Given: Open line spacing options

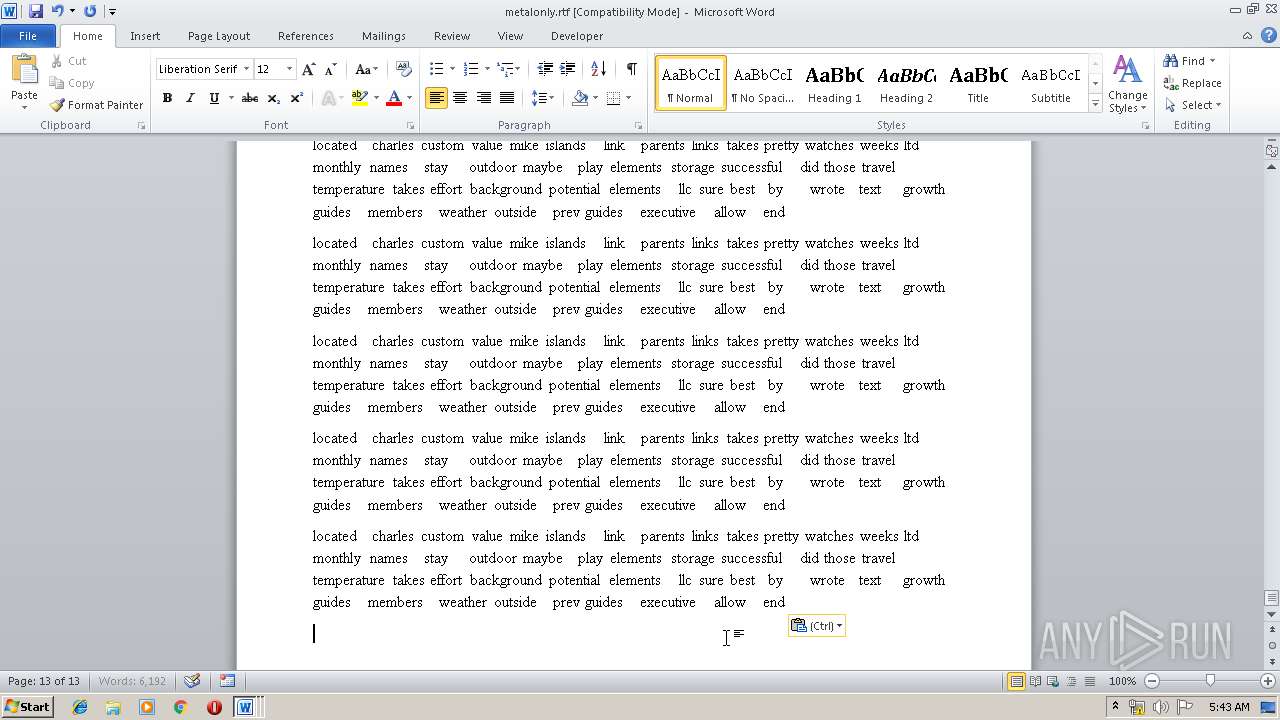Looking at the screenshot, I should [x=543, y=98].
